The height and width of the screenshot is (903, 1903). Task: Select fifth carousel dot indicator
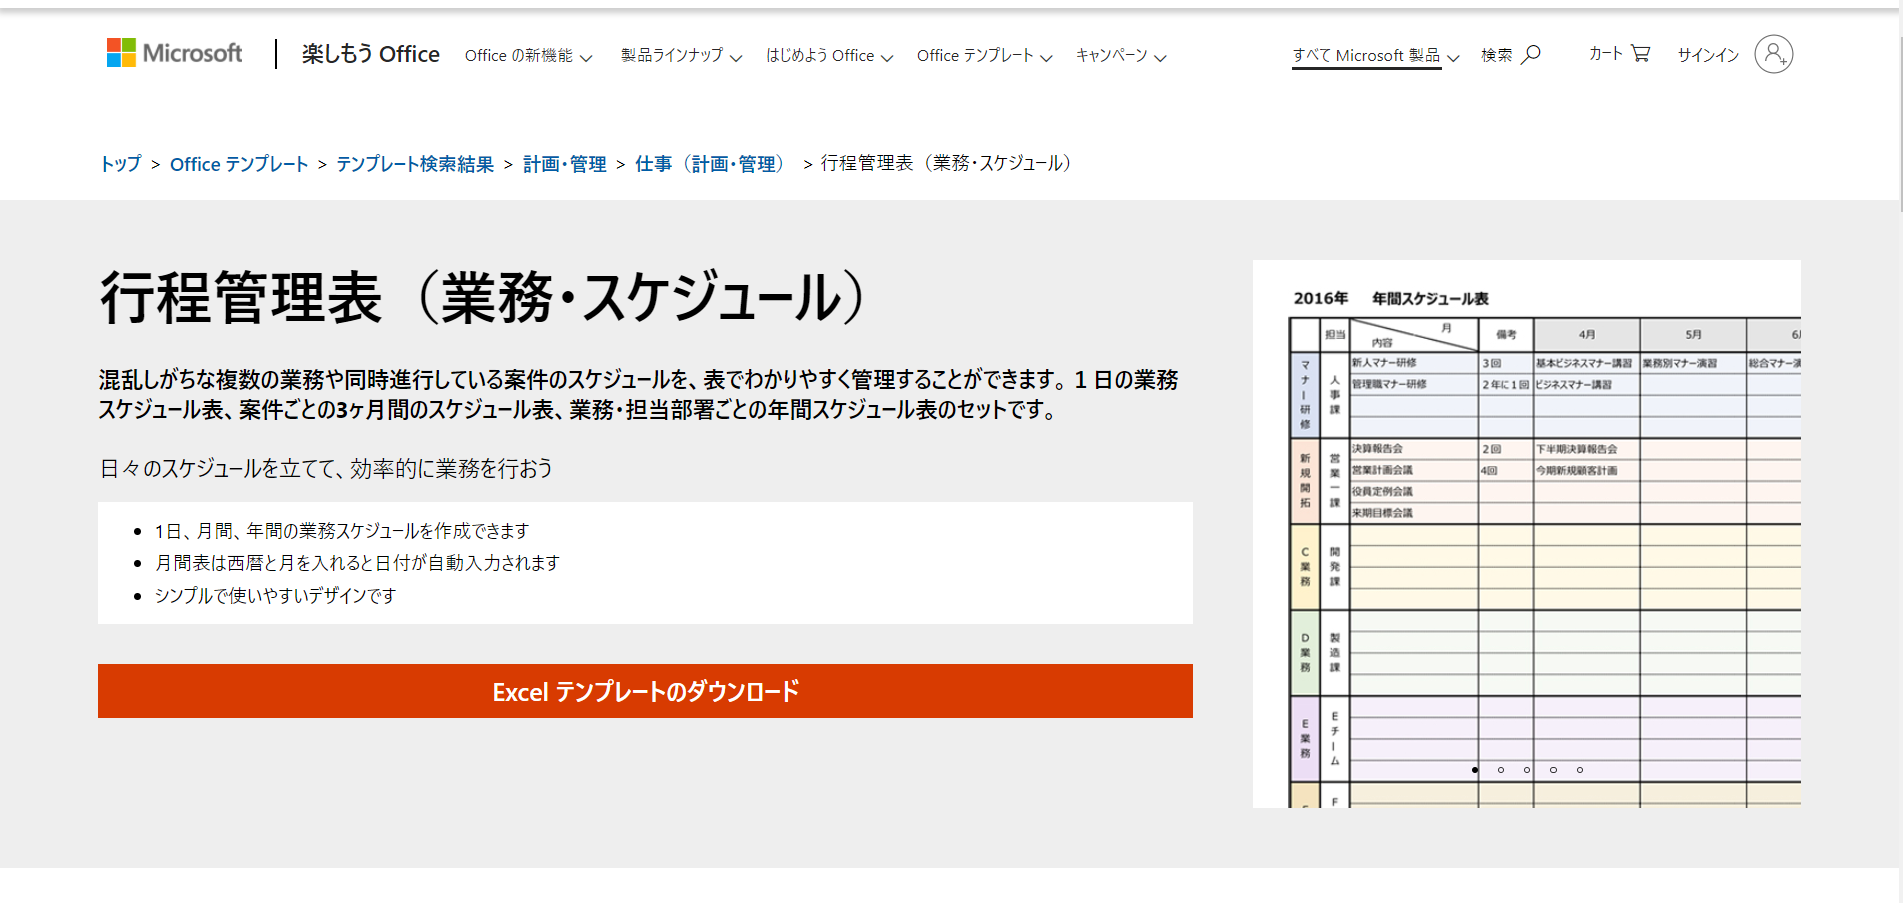point(1580,770)
